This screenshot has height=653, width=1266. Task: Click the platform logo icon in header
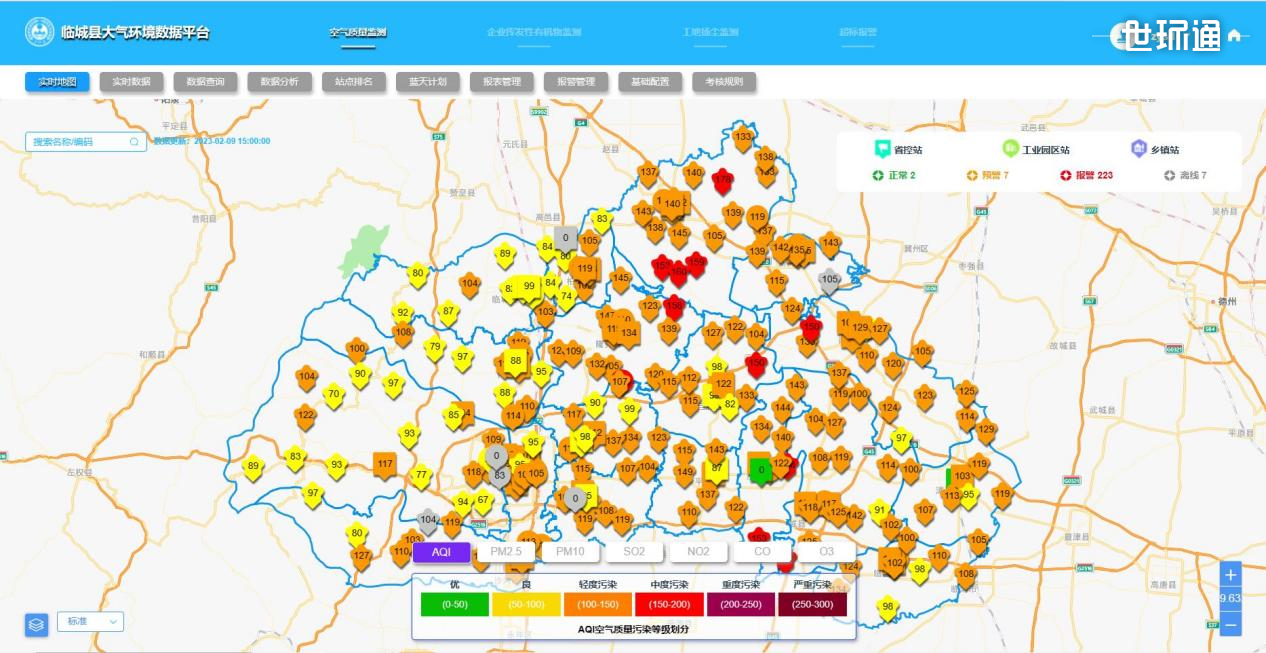tap(39, 32)
